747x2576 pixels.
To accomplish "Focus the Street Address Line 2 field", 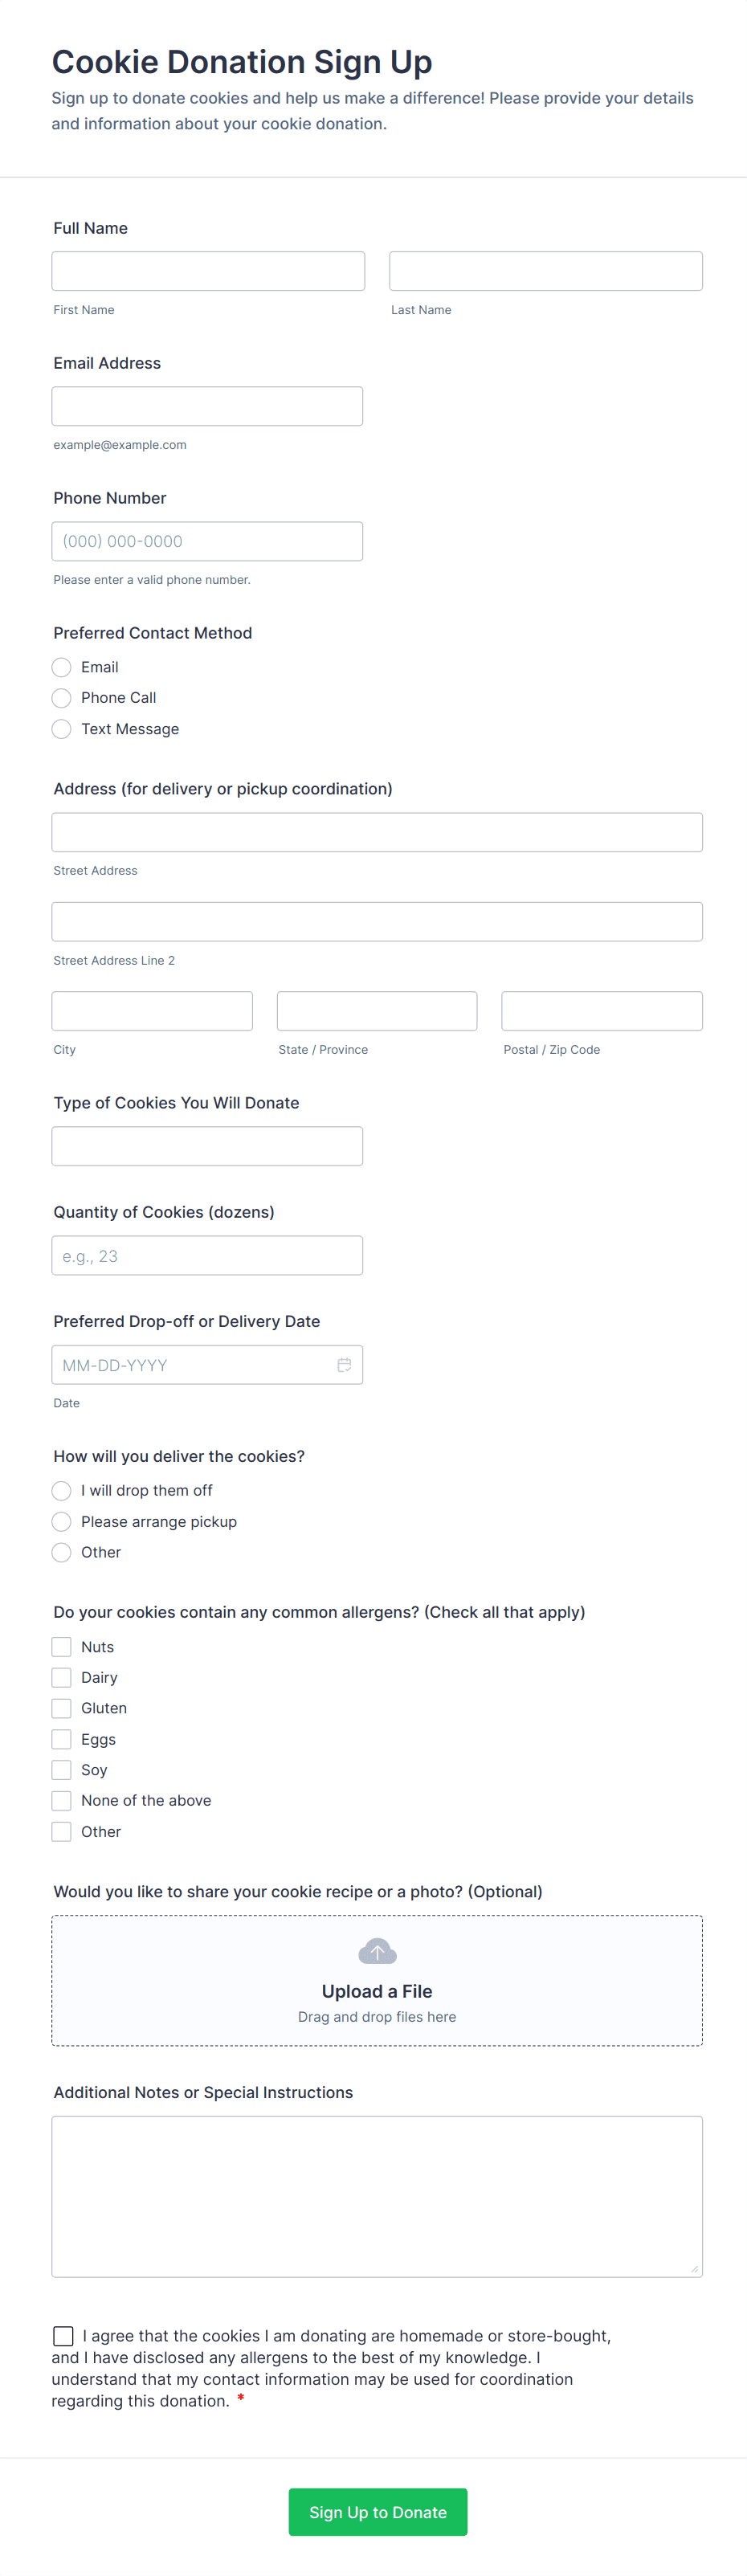I will (377, 921).
